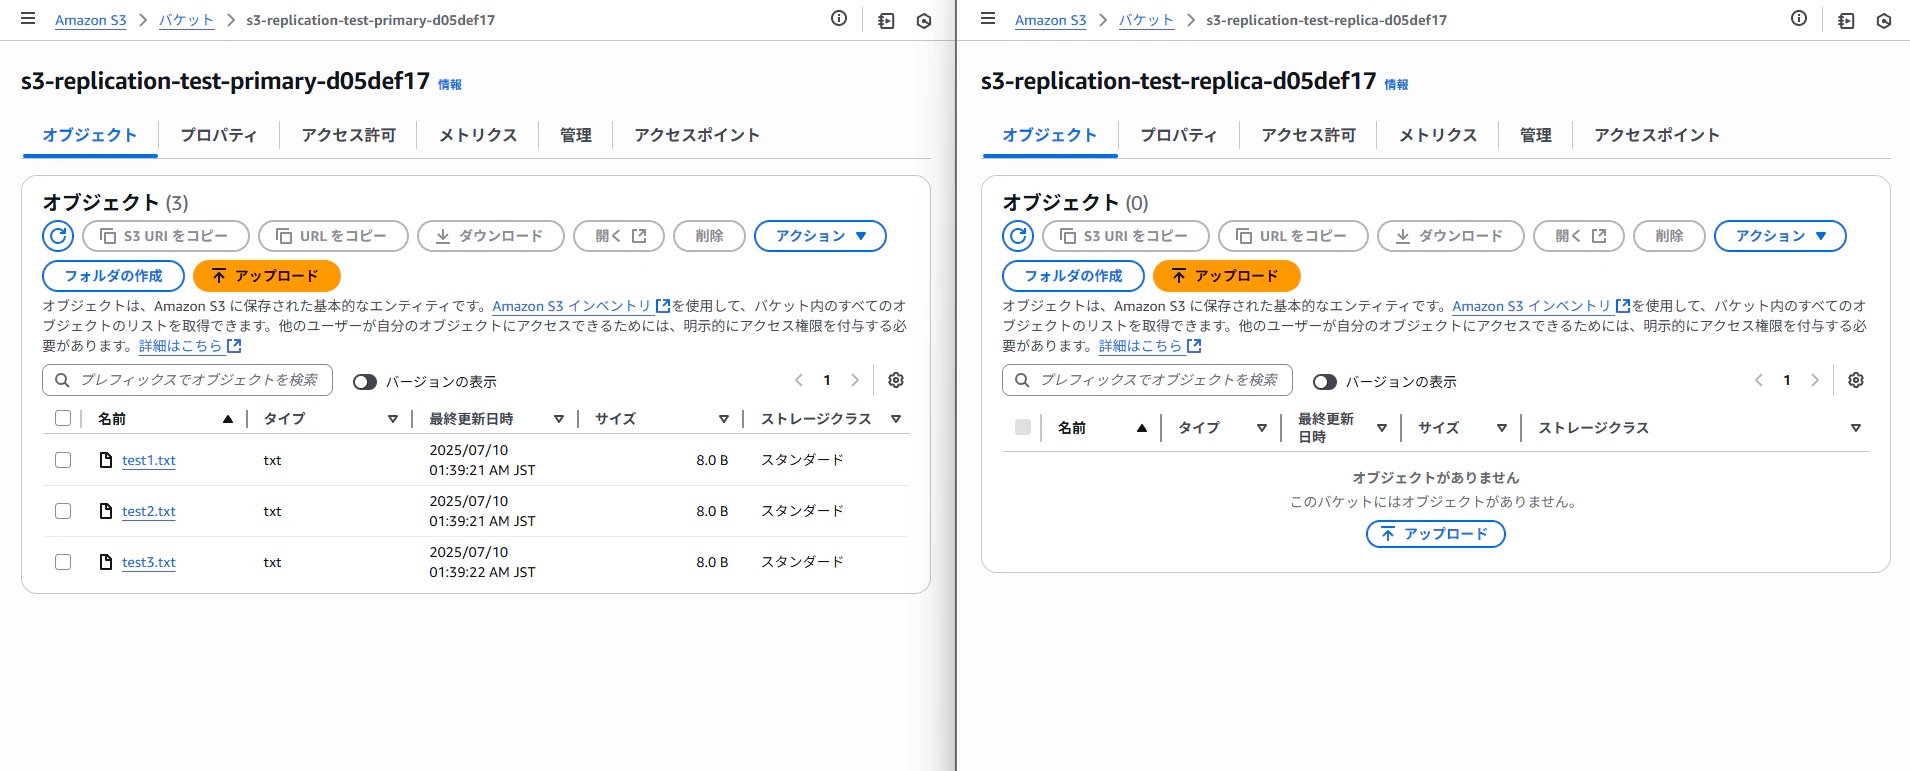Viewport: 1910px width, 771px height.
Task: Select the checkbox for test2.txt
Action: coord(63,511)
